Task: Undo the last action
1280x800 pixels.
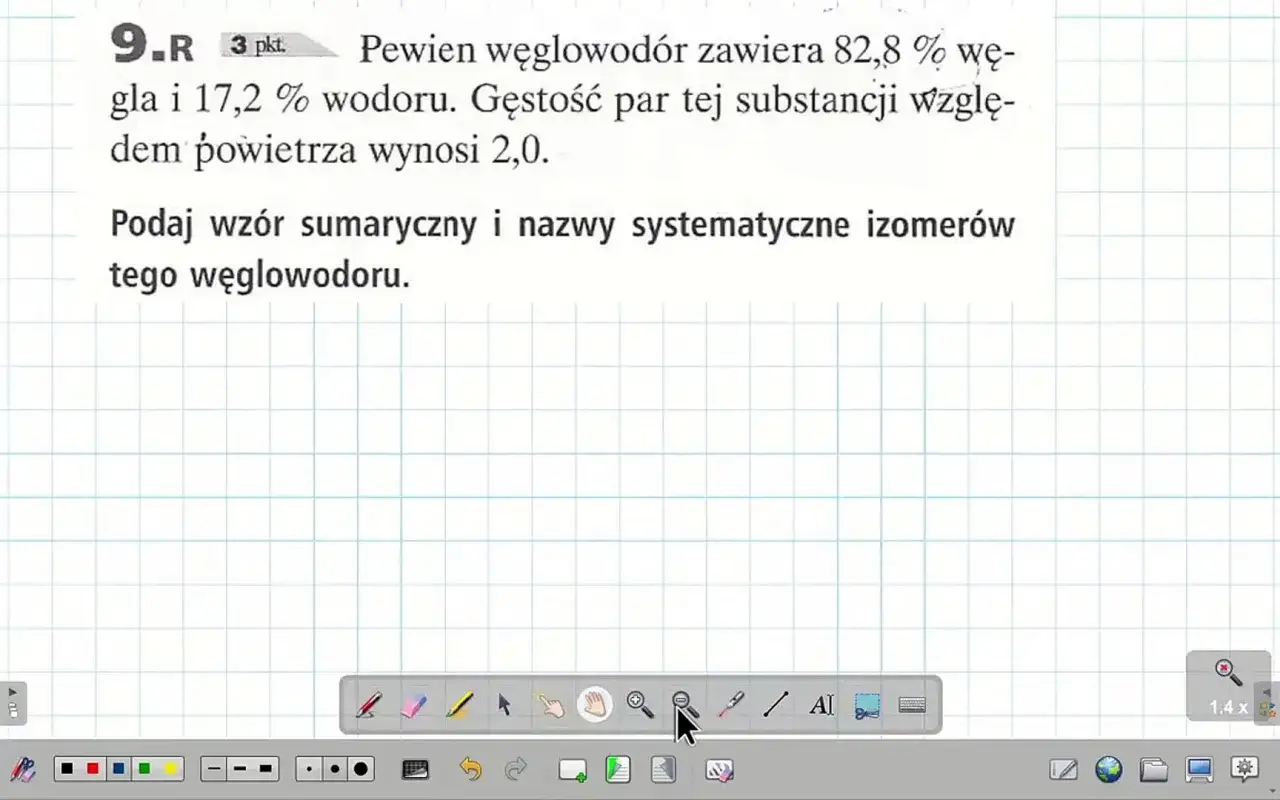Action: coord(469,769)
